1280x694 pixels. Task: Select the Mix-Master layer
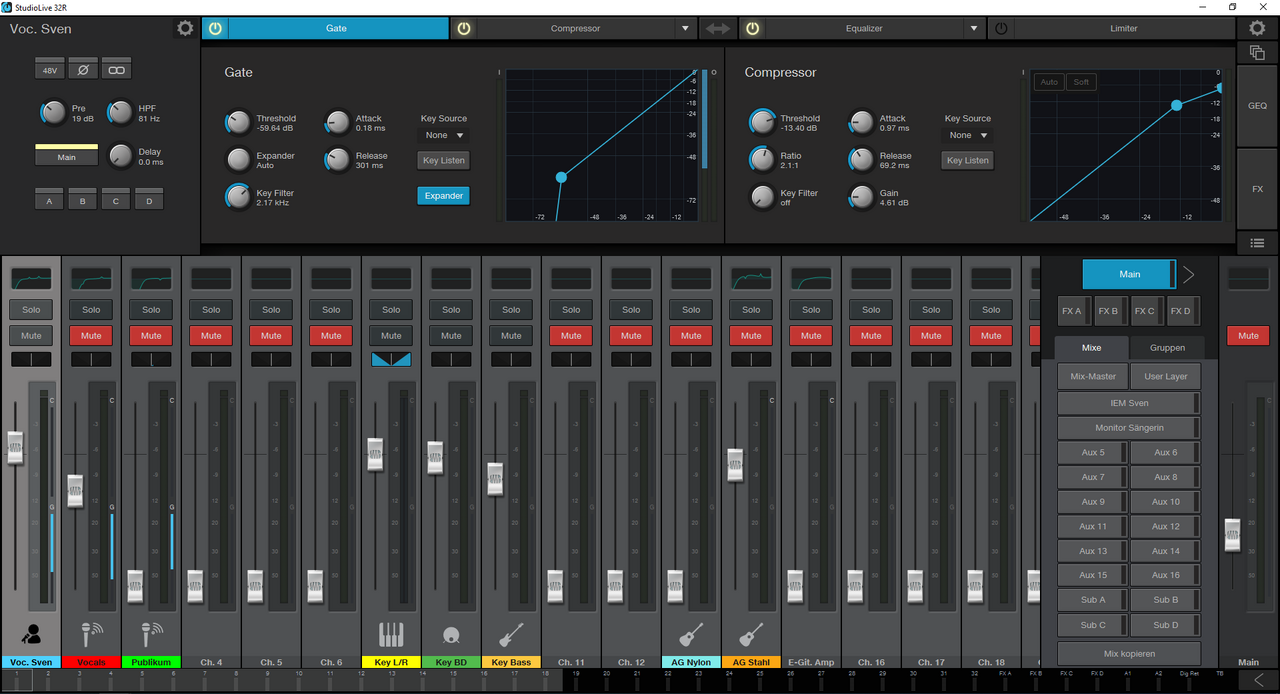[1093, 377]
